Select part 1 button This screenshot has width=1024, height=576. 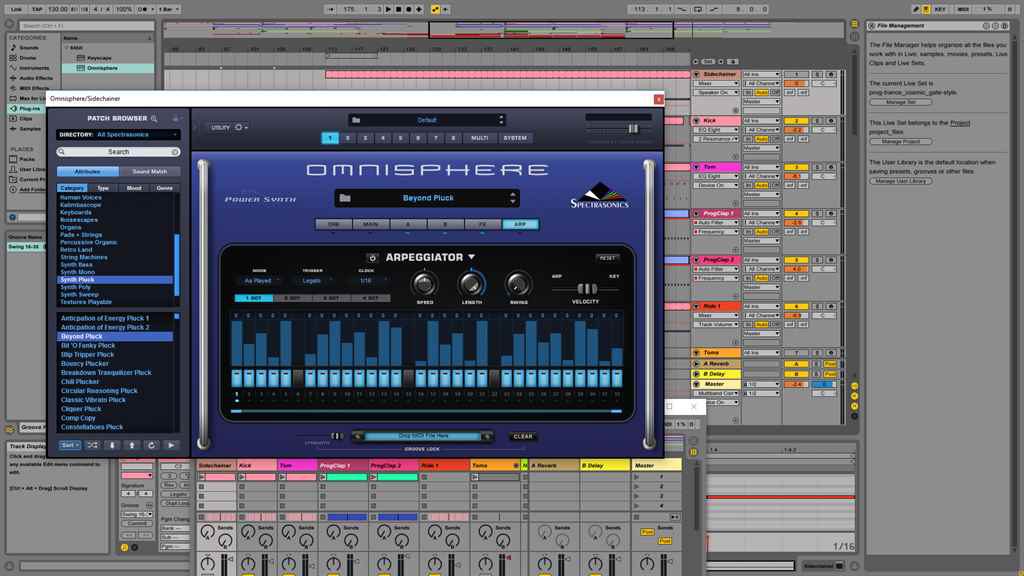coord(330,138)
